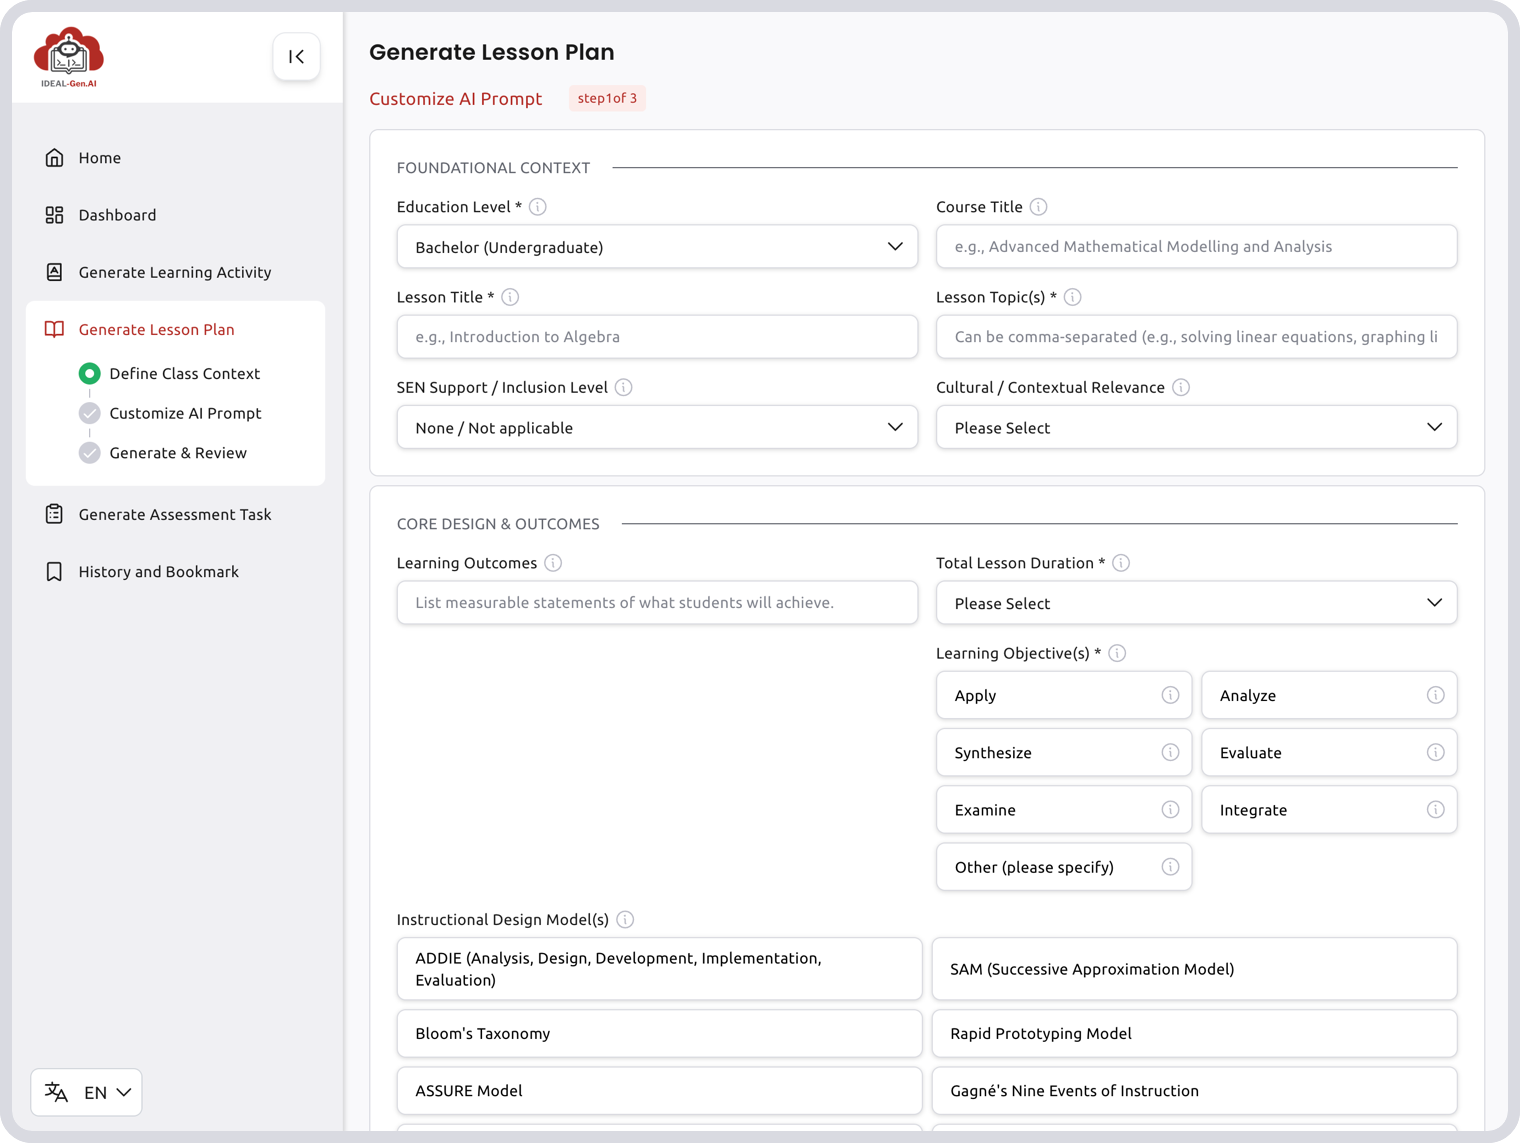
Task: Open the Total Lesson Duration dropdown
Action: [1196, 603]
